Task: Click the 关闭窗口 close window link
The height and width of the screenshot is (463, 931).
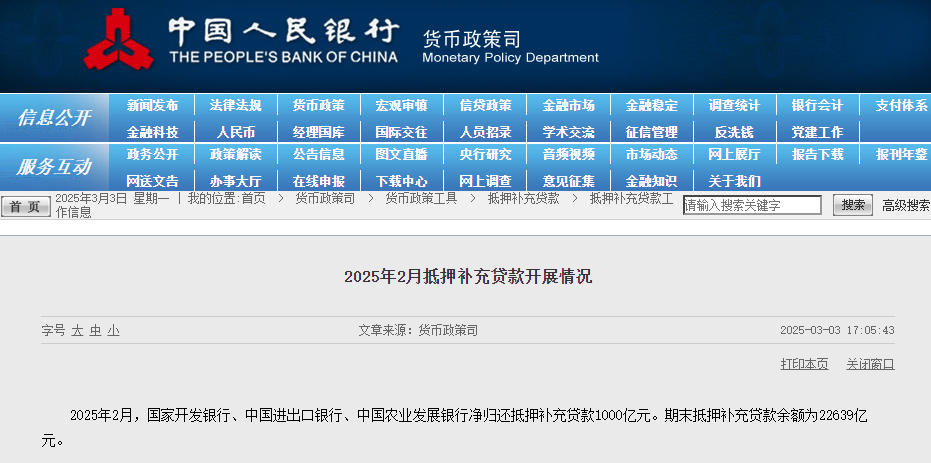Action: [870, 364]
